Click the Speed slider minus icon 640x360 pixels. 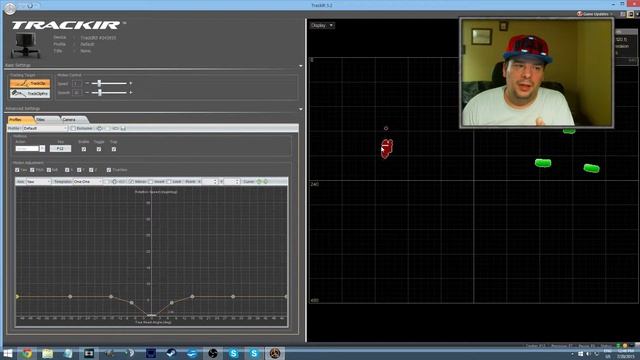point(87,83)
